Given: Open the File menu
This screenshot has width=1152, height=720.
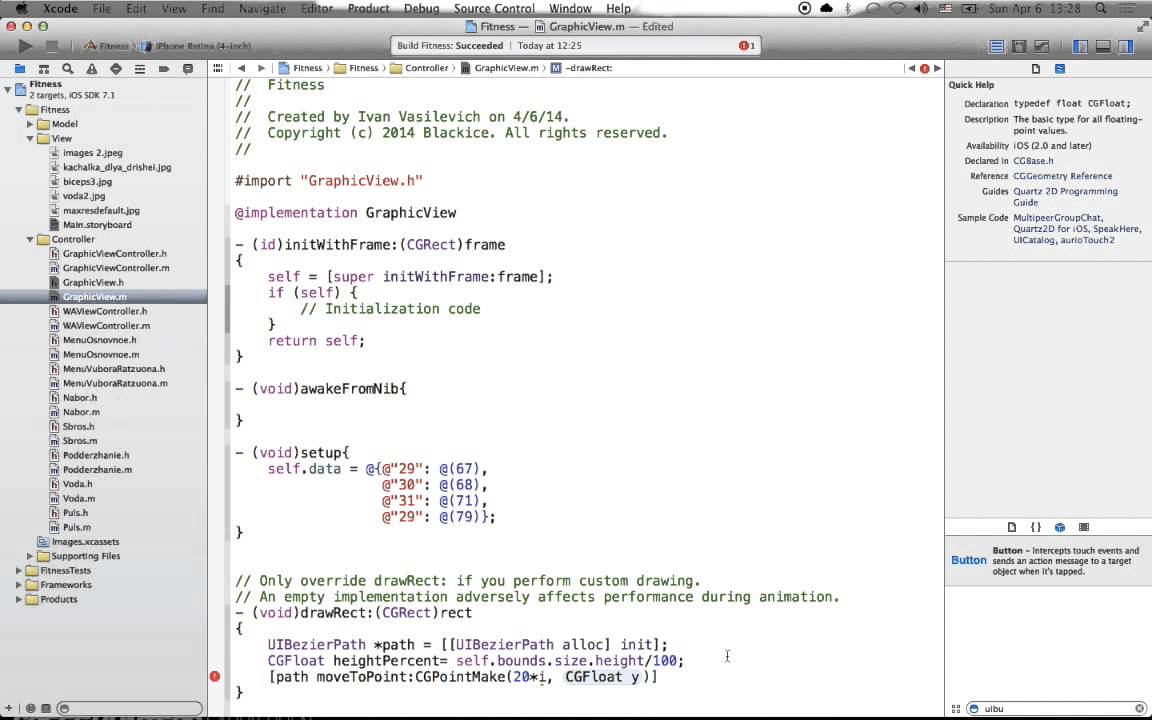Looking at the screenshot, I should click(101, 8).
